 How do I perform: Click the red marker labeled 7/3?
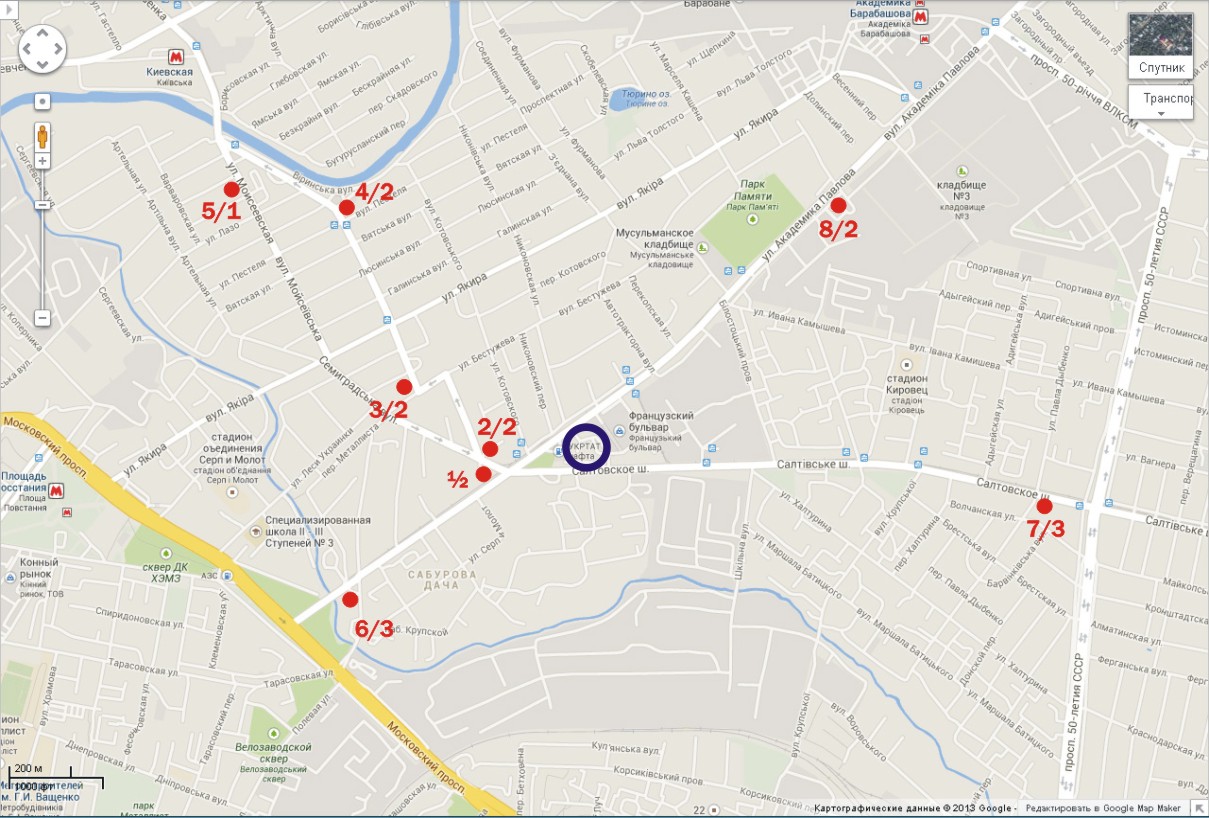1045,506
